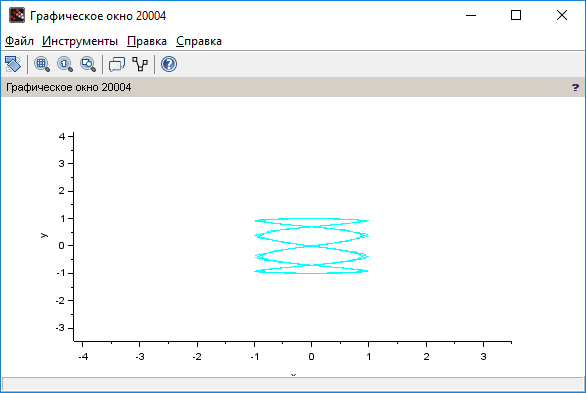Click the x-axis tick label 2
The height and width of the screenshot is (393, 586).
426,357
